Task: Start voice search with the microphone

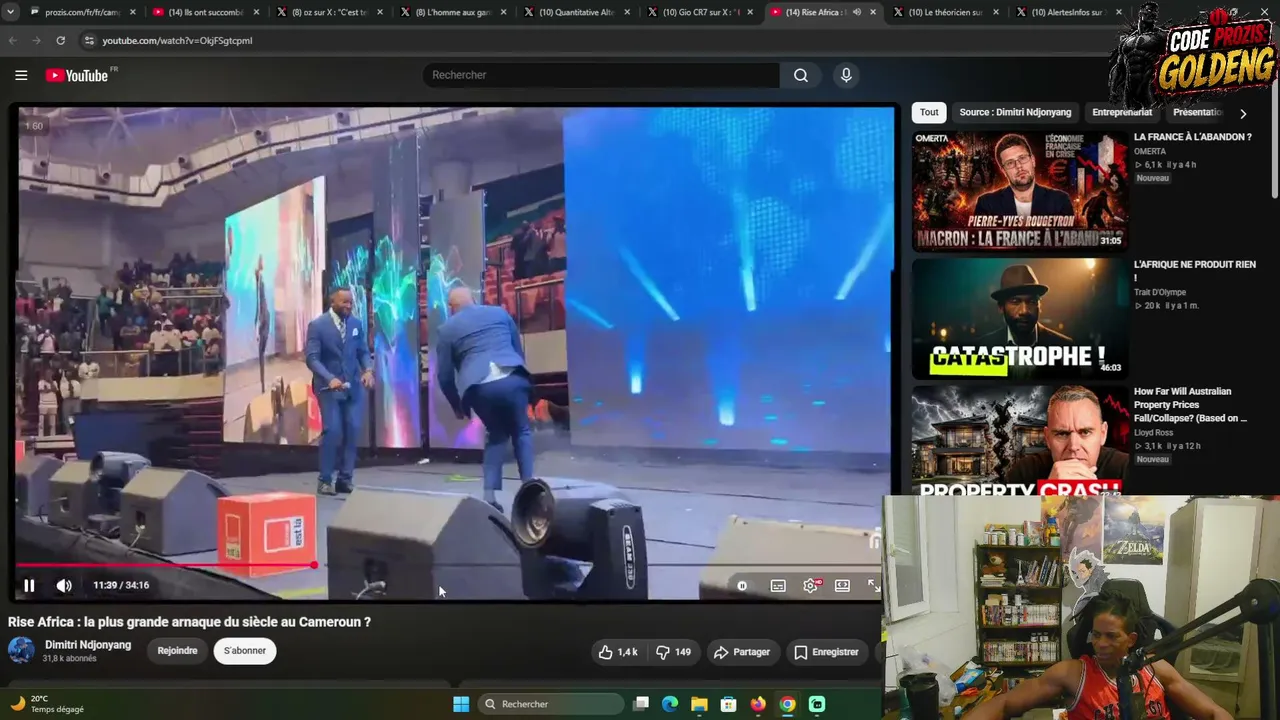Action: click(846, 75)
